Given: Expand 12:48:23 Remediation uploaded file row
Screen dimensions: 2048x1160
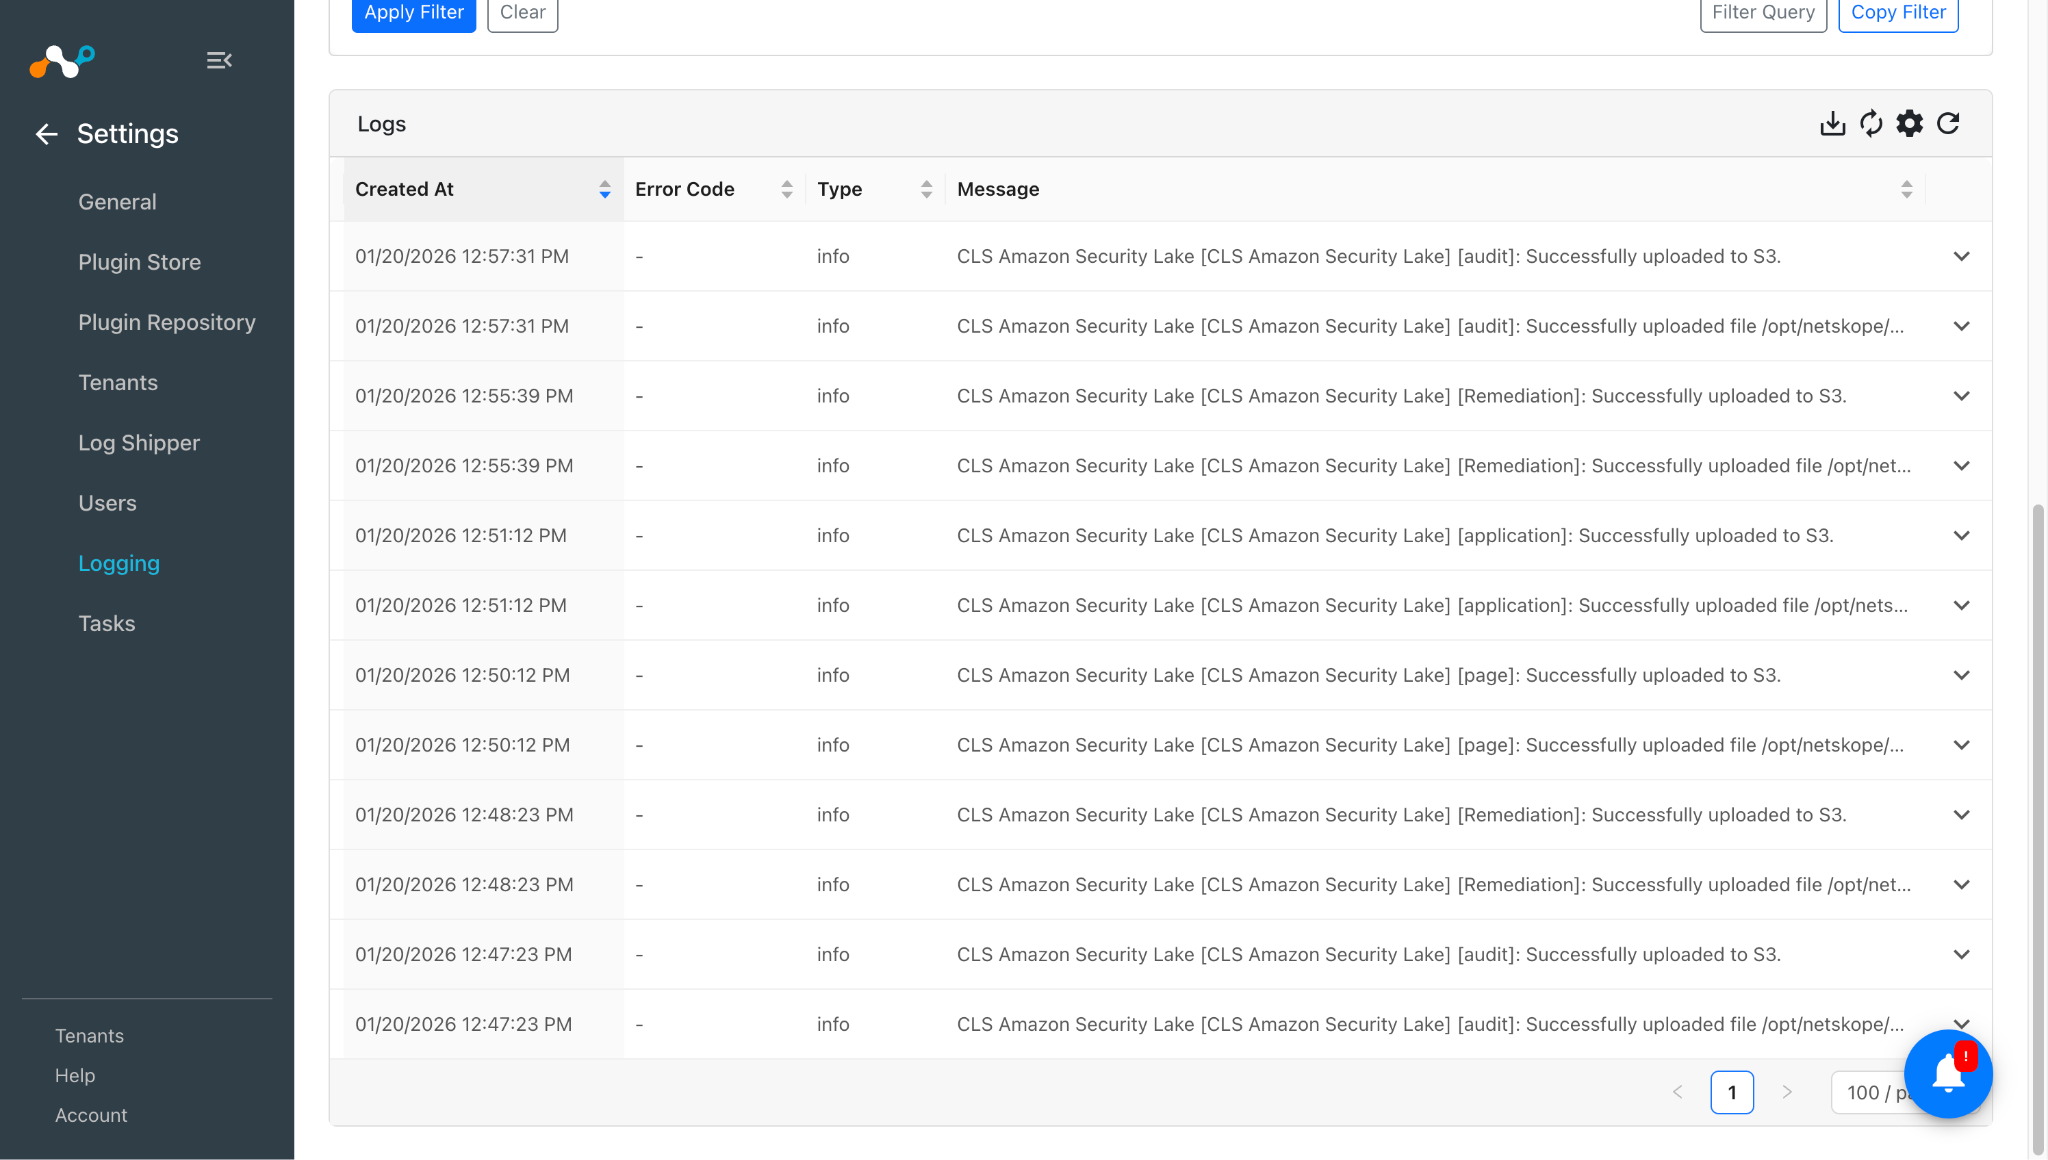Looking at the screenshot, I should (x=1961, y=885).
